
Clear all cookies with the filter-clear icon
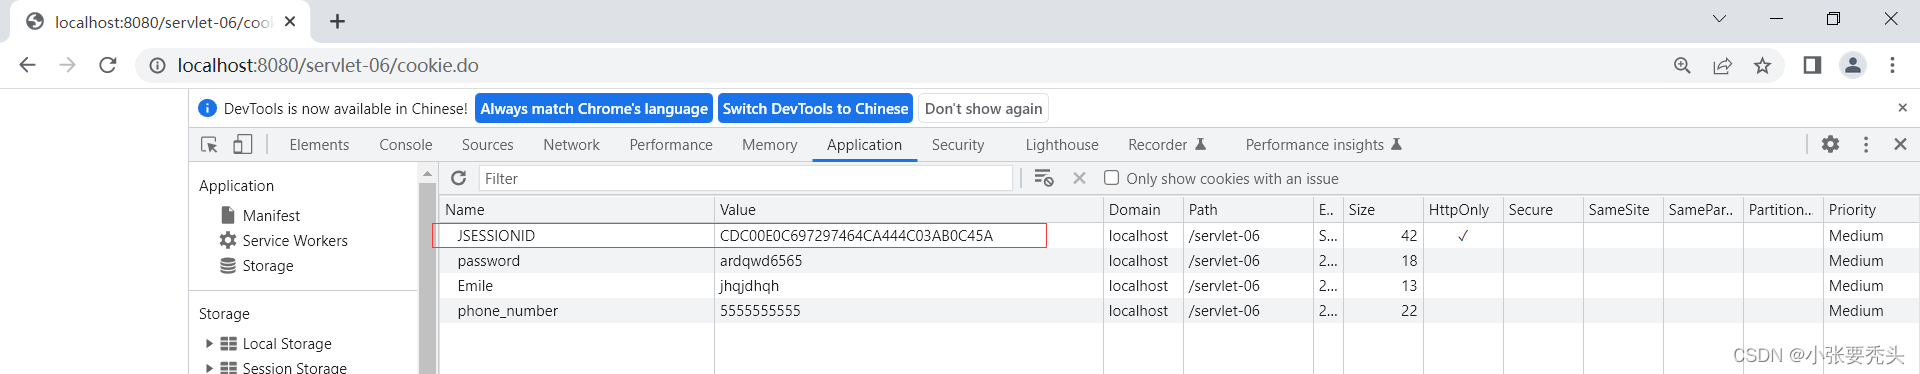pyautogui.click(x=1043, y=178)
